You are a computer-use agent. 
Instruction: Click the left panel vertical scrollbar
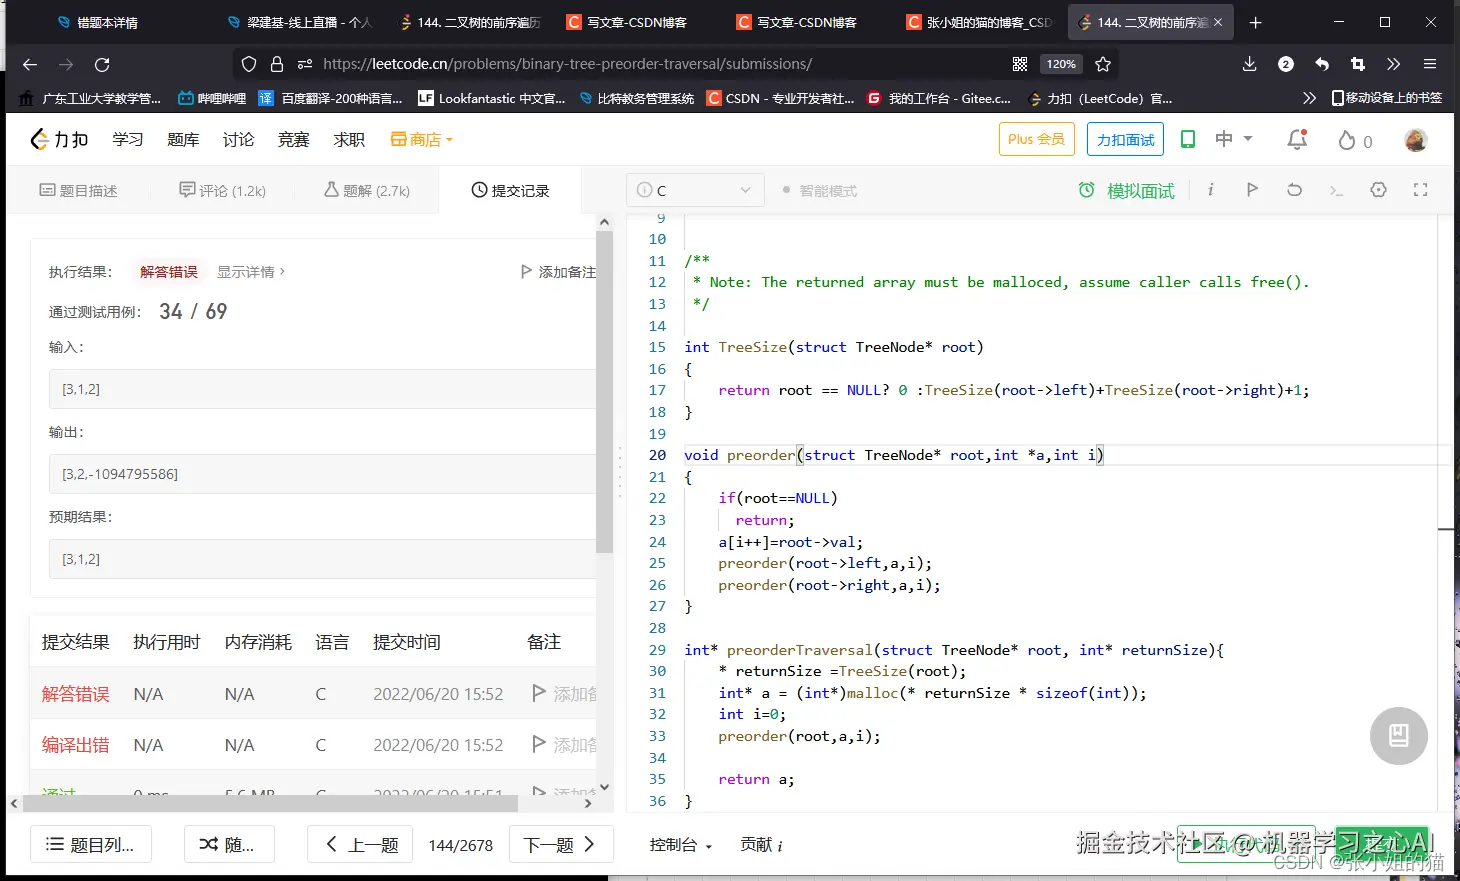click(x=604, y=390)
